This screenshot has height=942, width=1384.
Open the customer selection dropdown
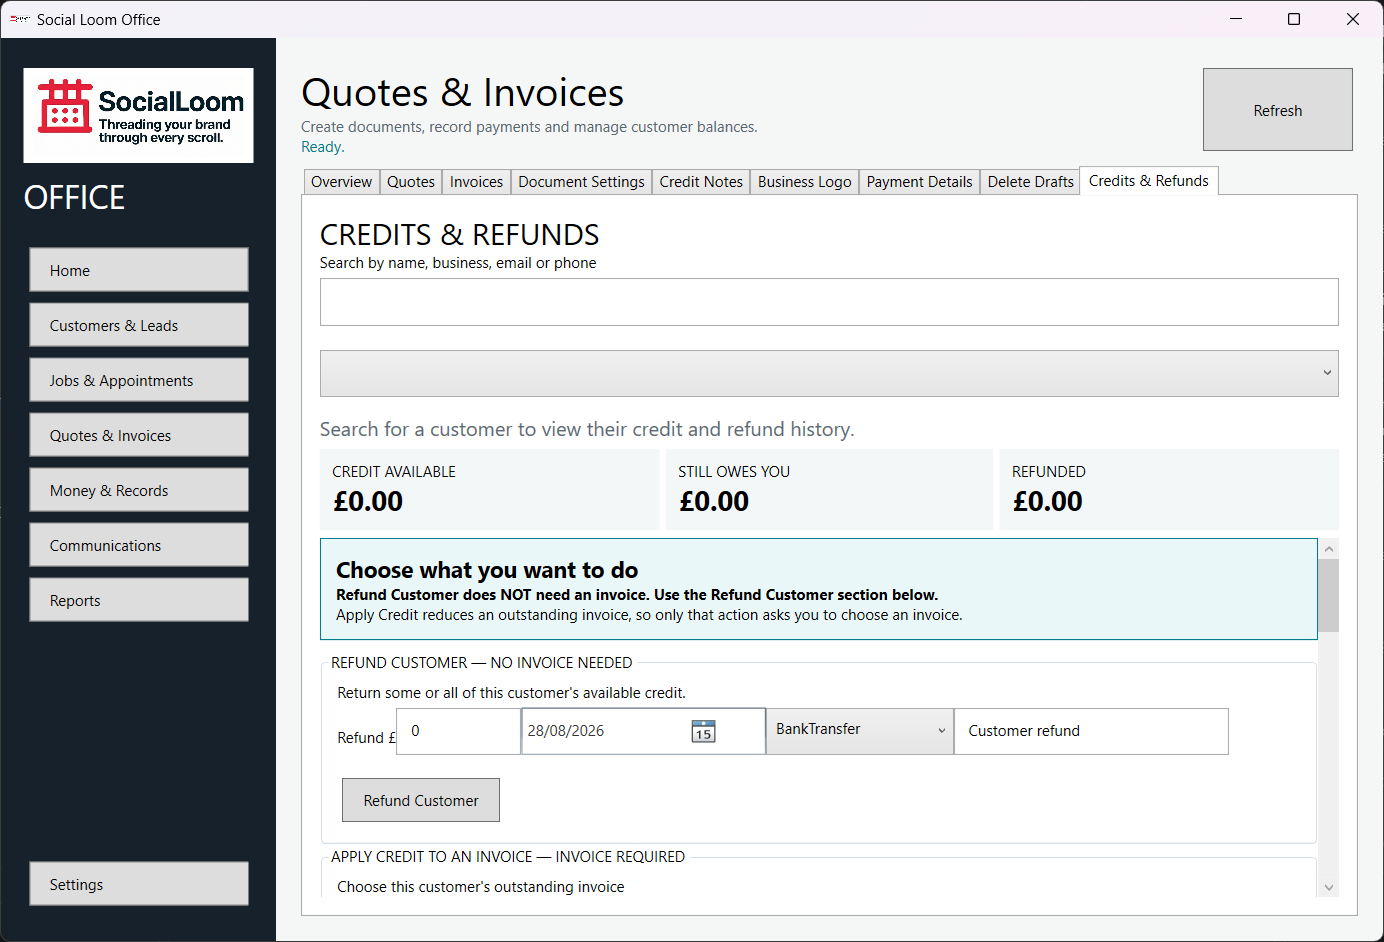pos(829,373)
